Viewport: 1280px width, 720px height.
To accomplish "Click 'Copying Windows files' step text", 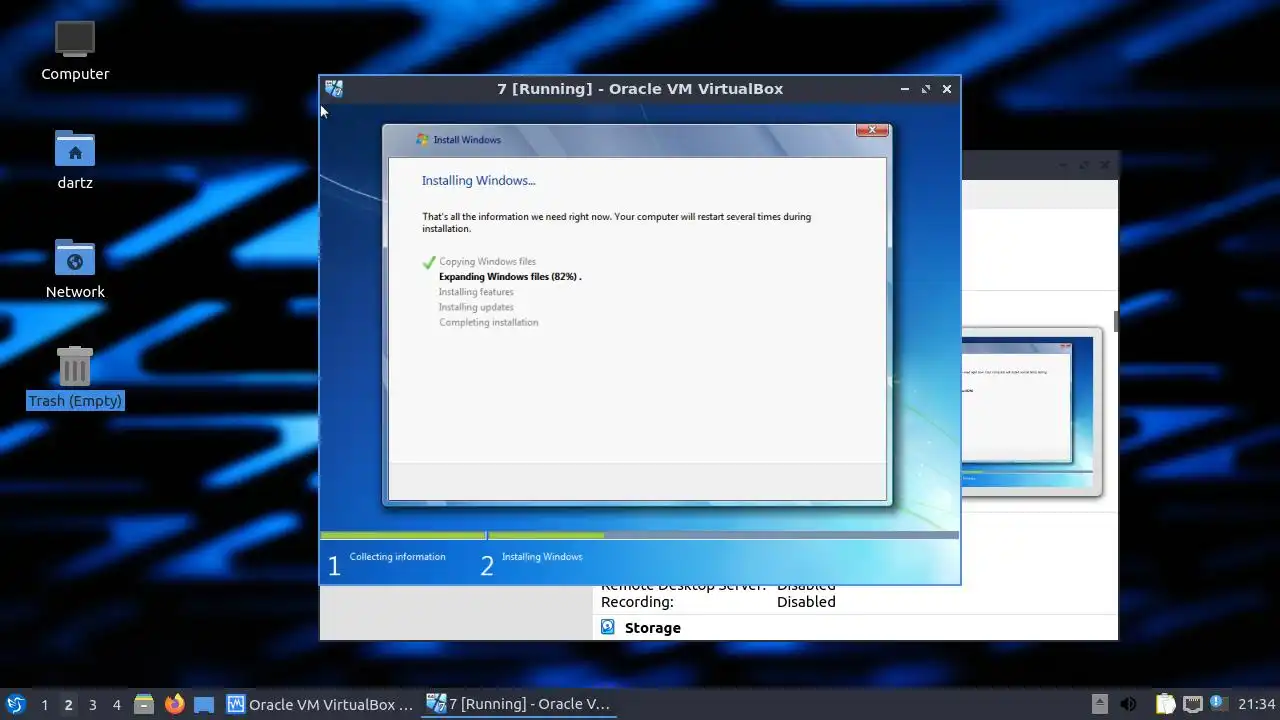I will coord(487,262).
